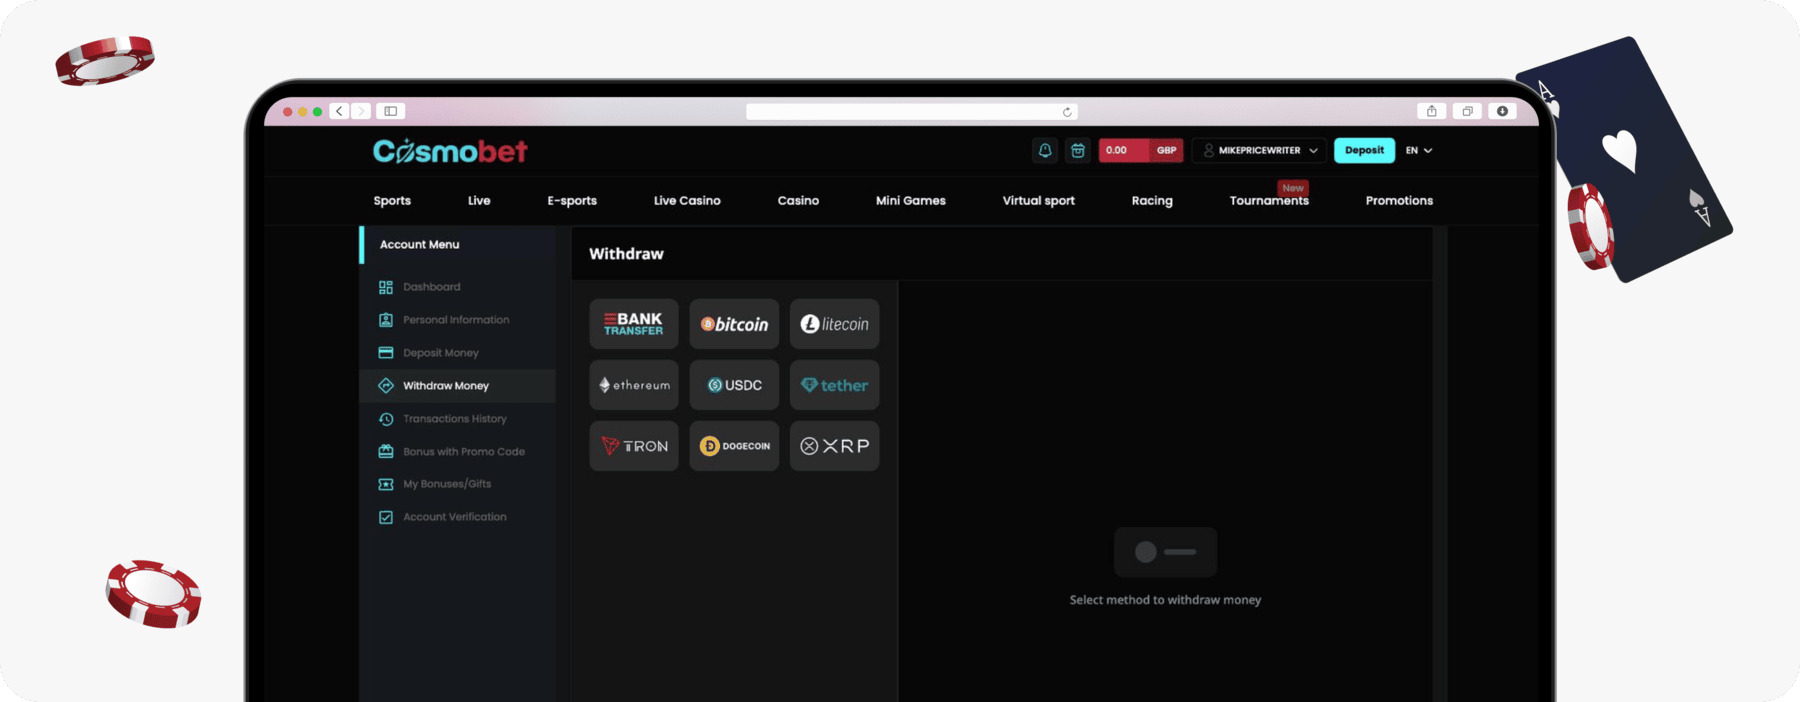
Task: Click the Cosmobet logo
Action: (x=450, y=151)
